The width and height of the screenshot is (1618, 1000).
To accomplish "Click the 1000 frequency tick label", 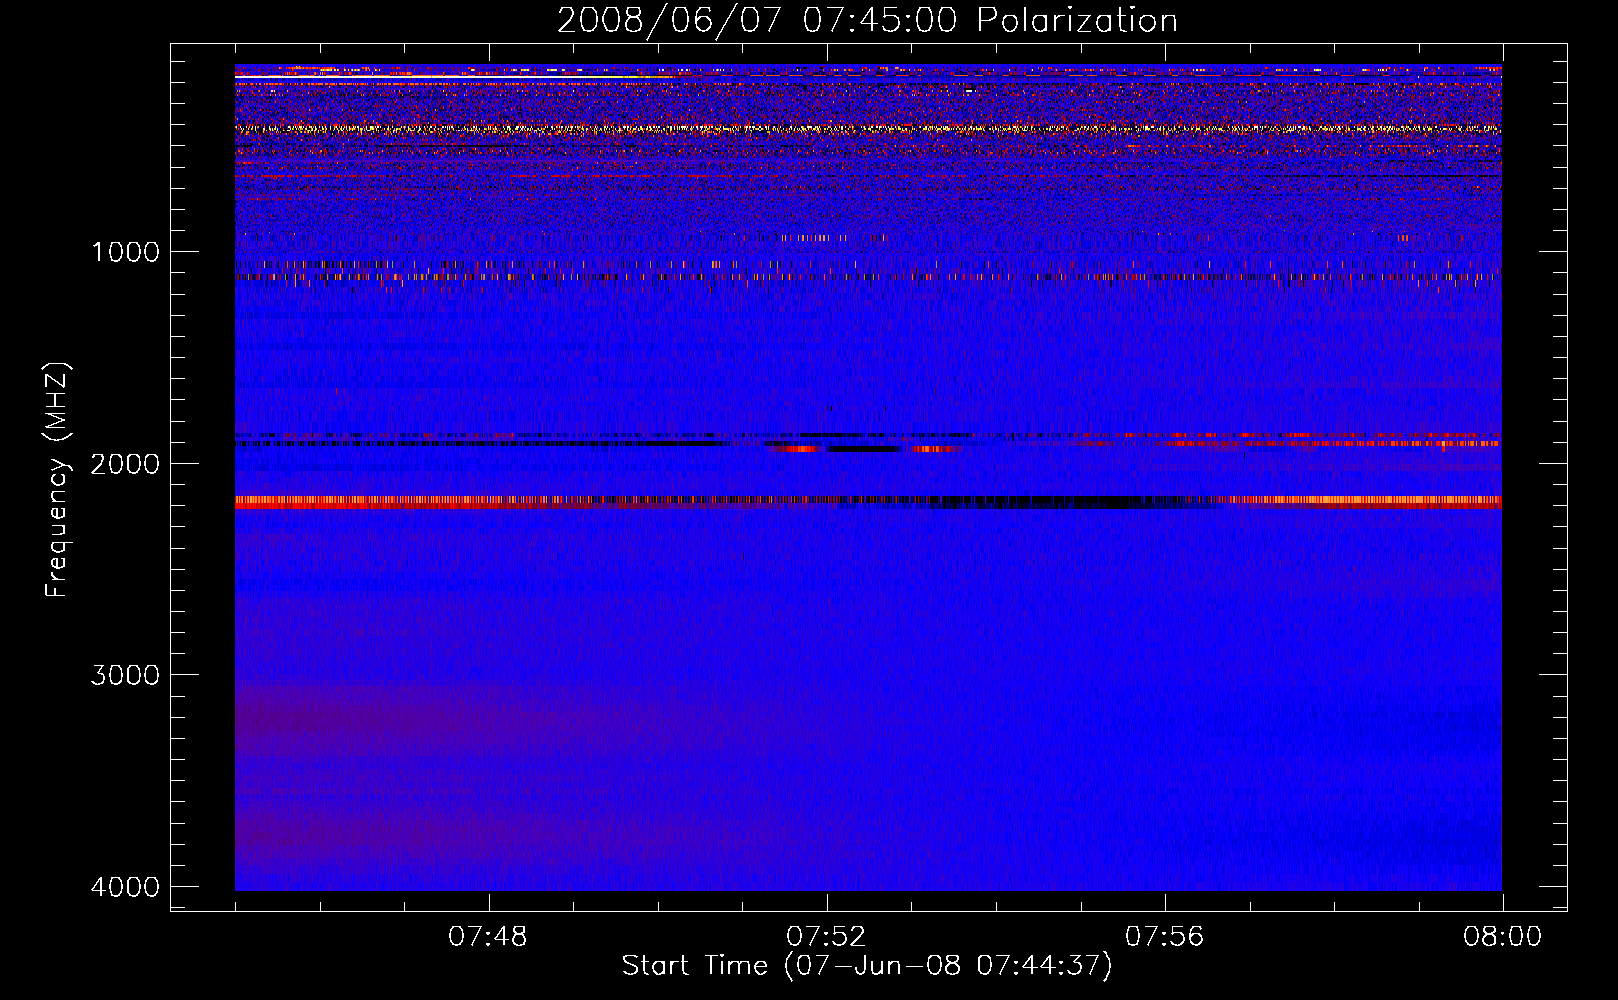I will [x=125, y=251].
